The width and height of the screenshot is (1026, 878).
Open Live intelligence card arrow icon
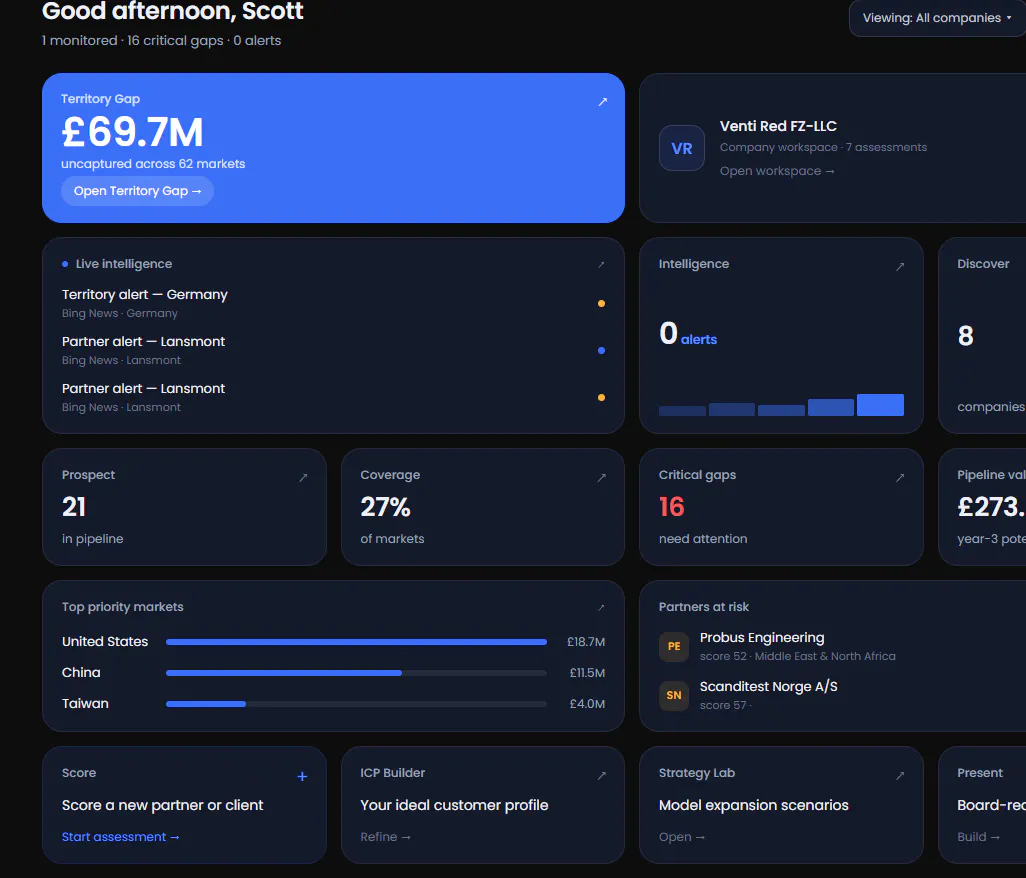601,264
